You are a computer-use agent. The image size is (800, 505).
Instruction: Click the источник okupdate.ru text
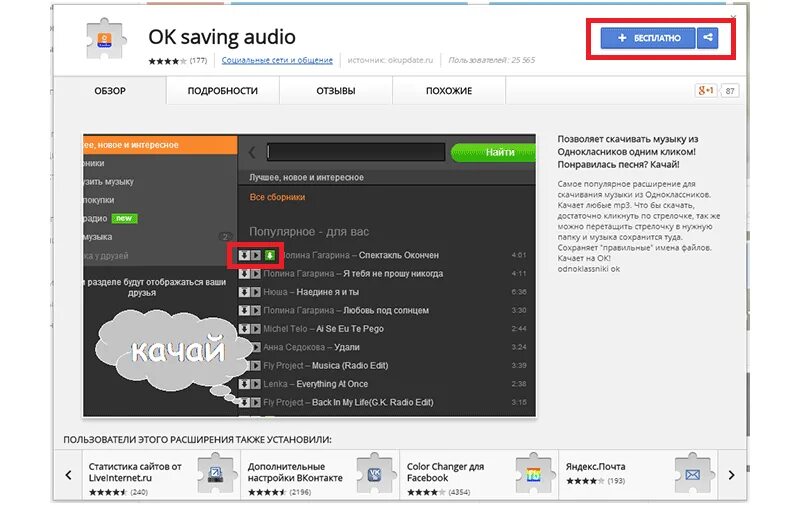[x=390, y=60]
